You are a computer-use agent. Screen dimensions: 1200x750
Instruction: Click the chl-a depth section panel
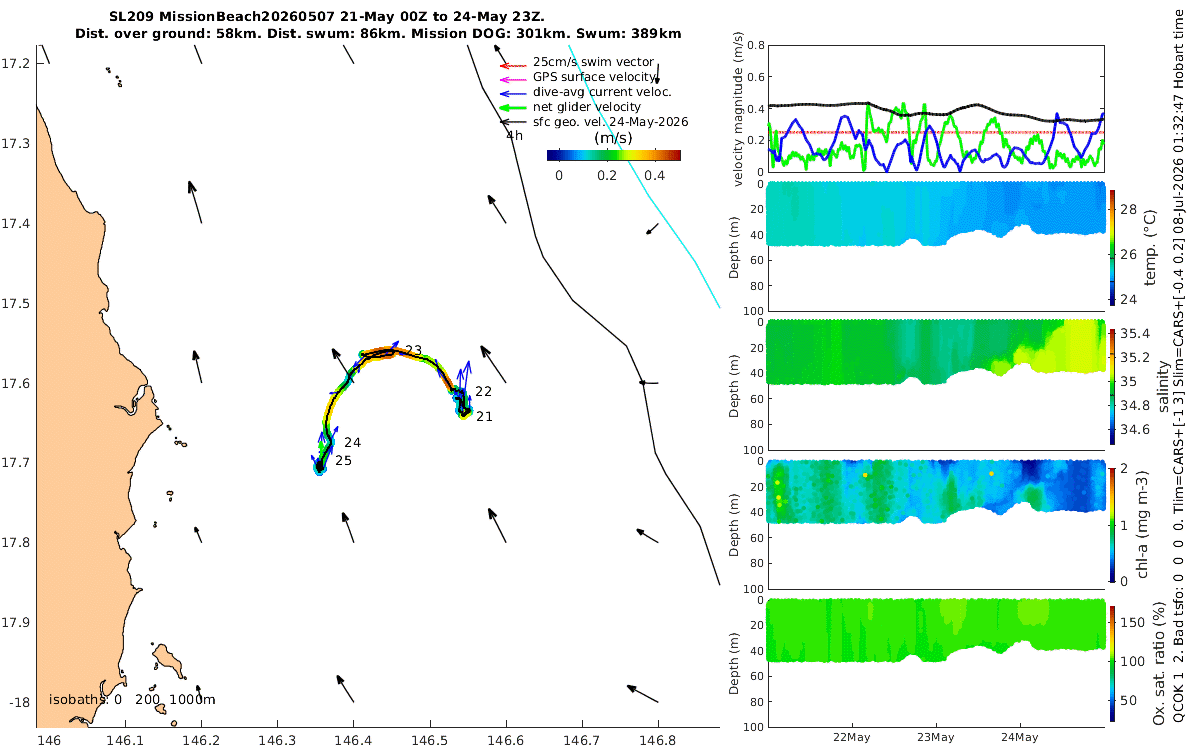[936, 524]
